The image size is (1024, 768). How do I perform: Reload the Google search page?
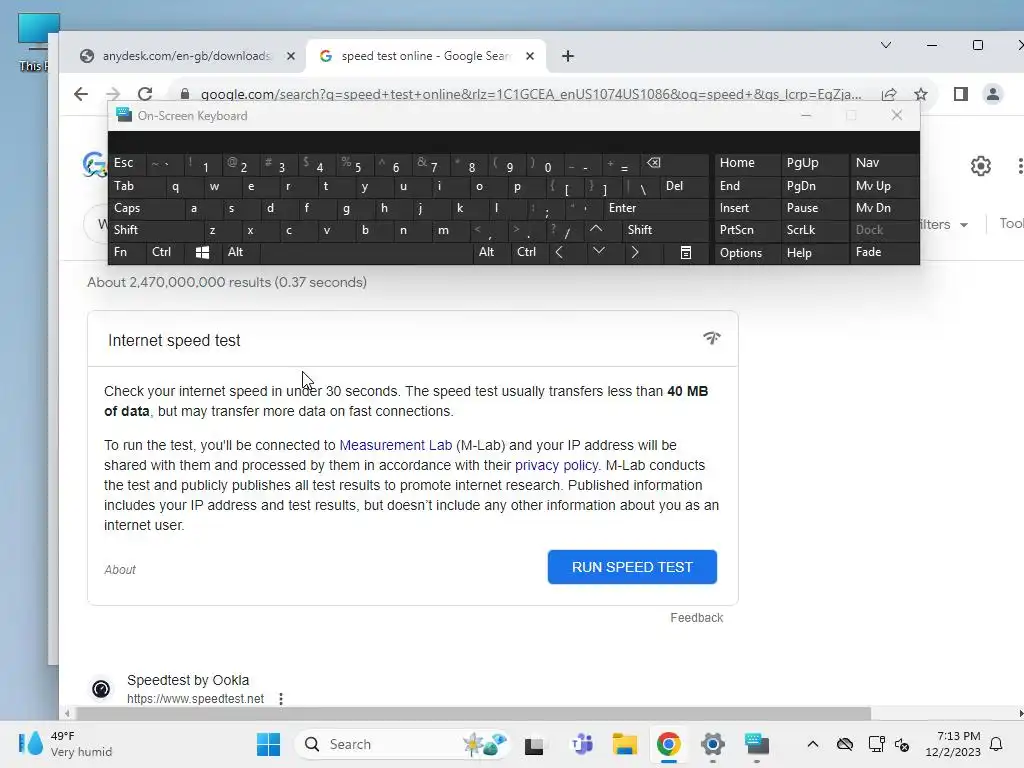(145, 94)
